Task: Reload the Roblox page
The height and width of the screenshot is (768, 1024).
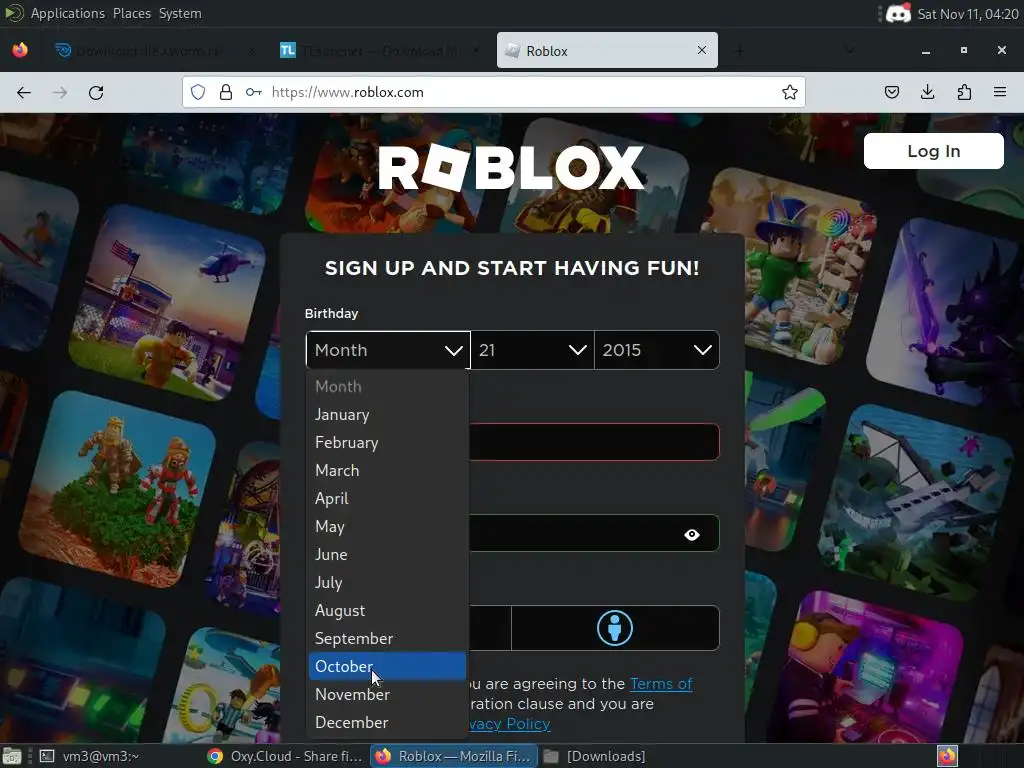Action: [96, 93]
